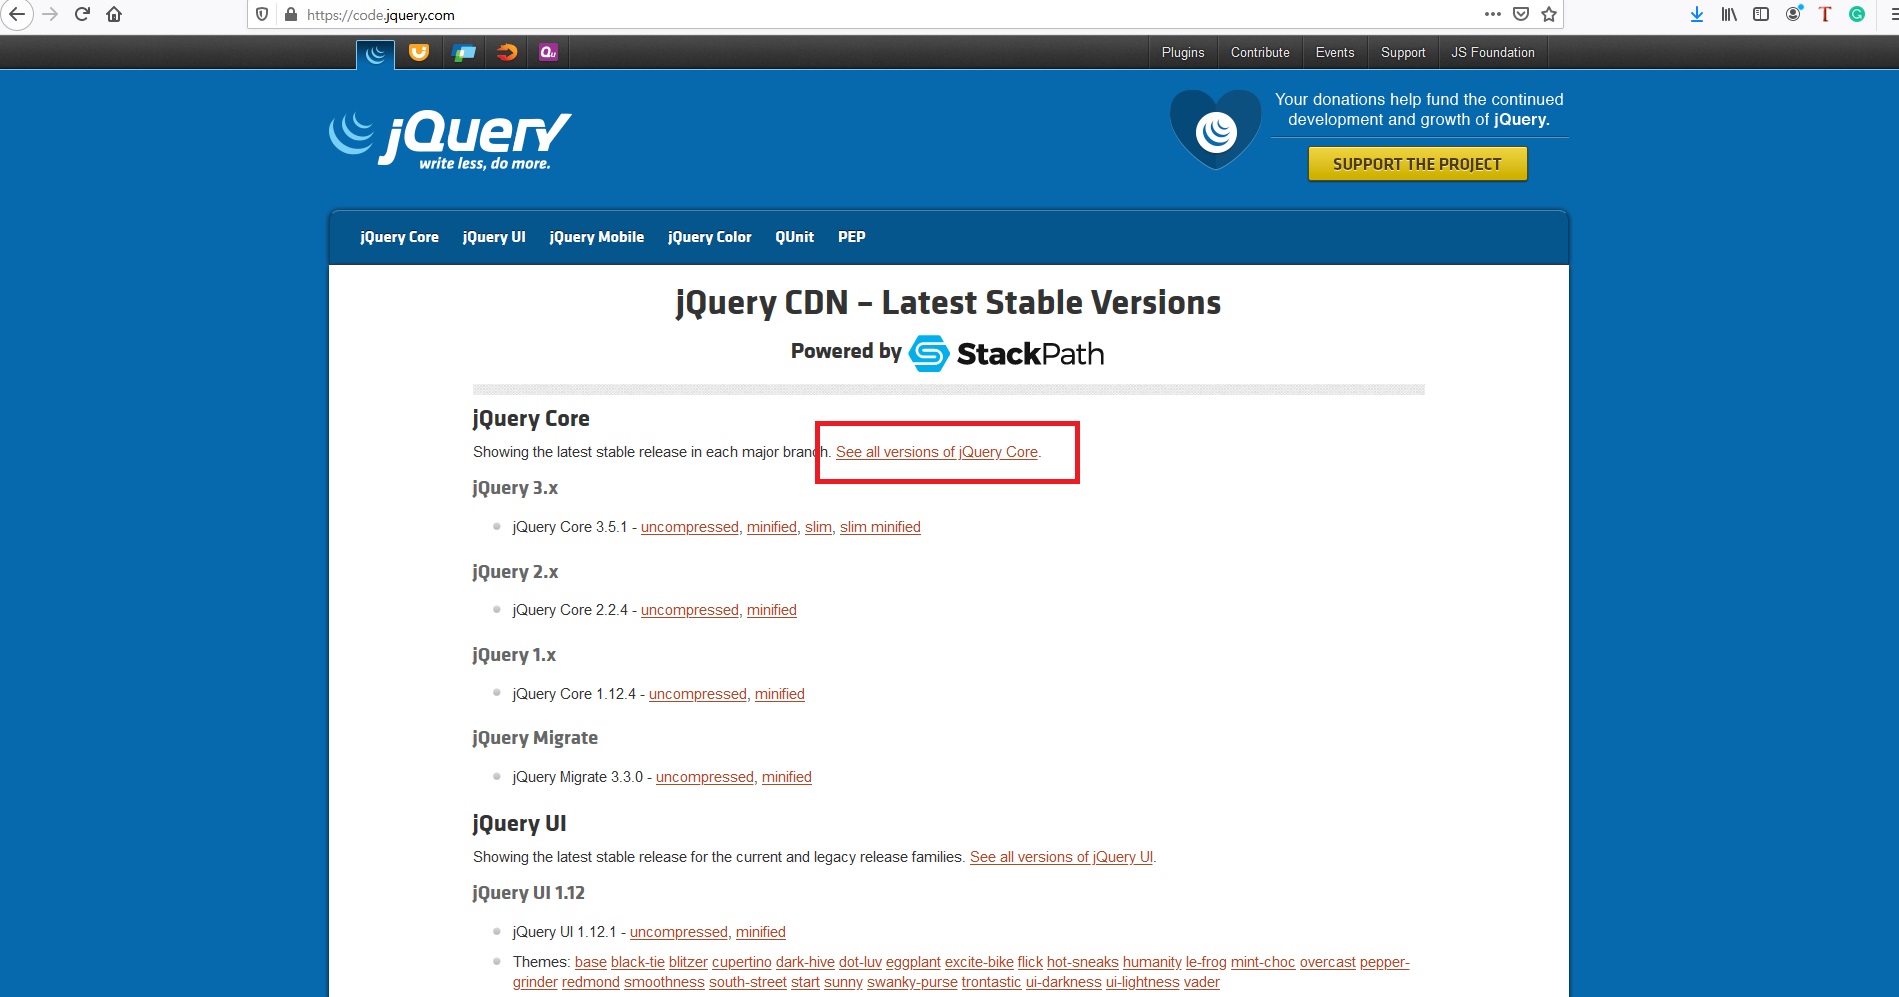Open jQuery Core 2.2.4 uncompressed link
This screenshot has height=997, width=1899.
click(690, 610)
